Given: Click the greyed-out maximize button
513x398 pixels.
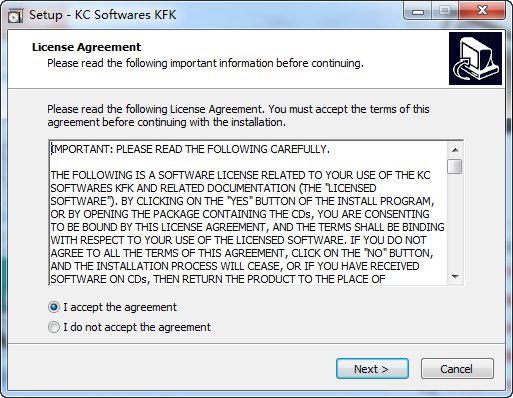Looking at the screenshot, I should click(x=445, y=11).
